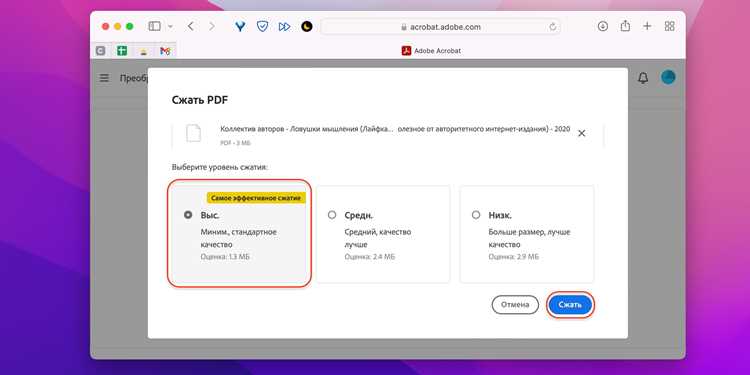Remove the selected PDF file with X
The width and height of the screenshot is (750, 375).
pyautogui.click(x=582, y=133)
